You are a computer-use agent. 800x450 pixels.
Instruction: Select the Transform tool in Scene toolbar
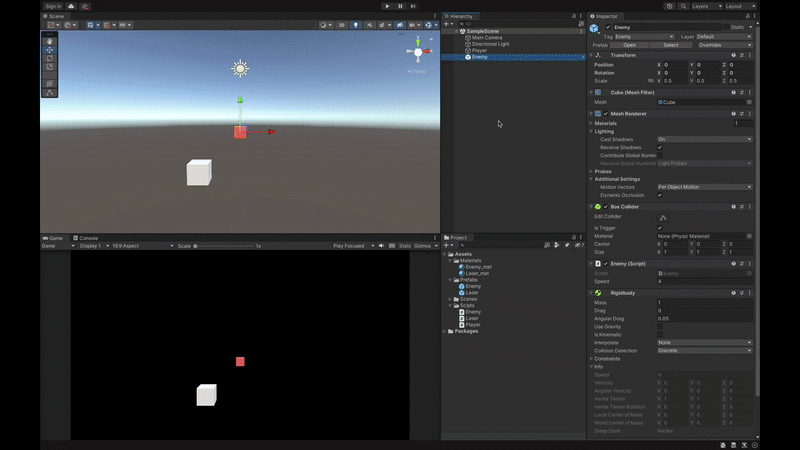pos(49,84)
